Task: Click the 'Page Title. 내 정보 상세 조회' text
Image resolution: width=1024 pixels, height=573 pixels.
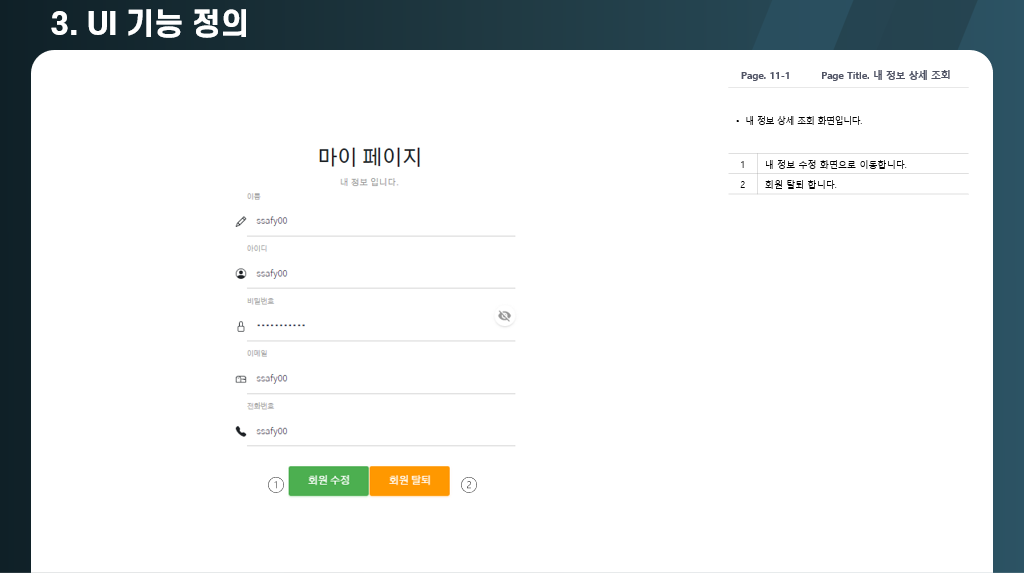Action: coord(886,75)
